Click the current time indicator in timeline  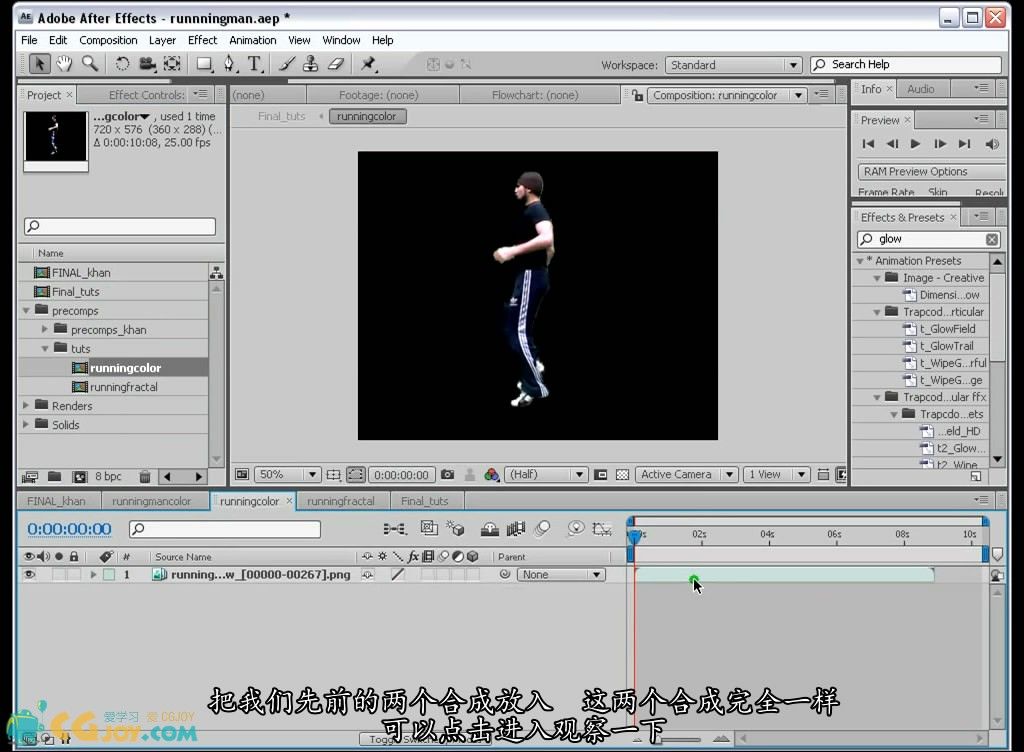click(x=634, y=536)
